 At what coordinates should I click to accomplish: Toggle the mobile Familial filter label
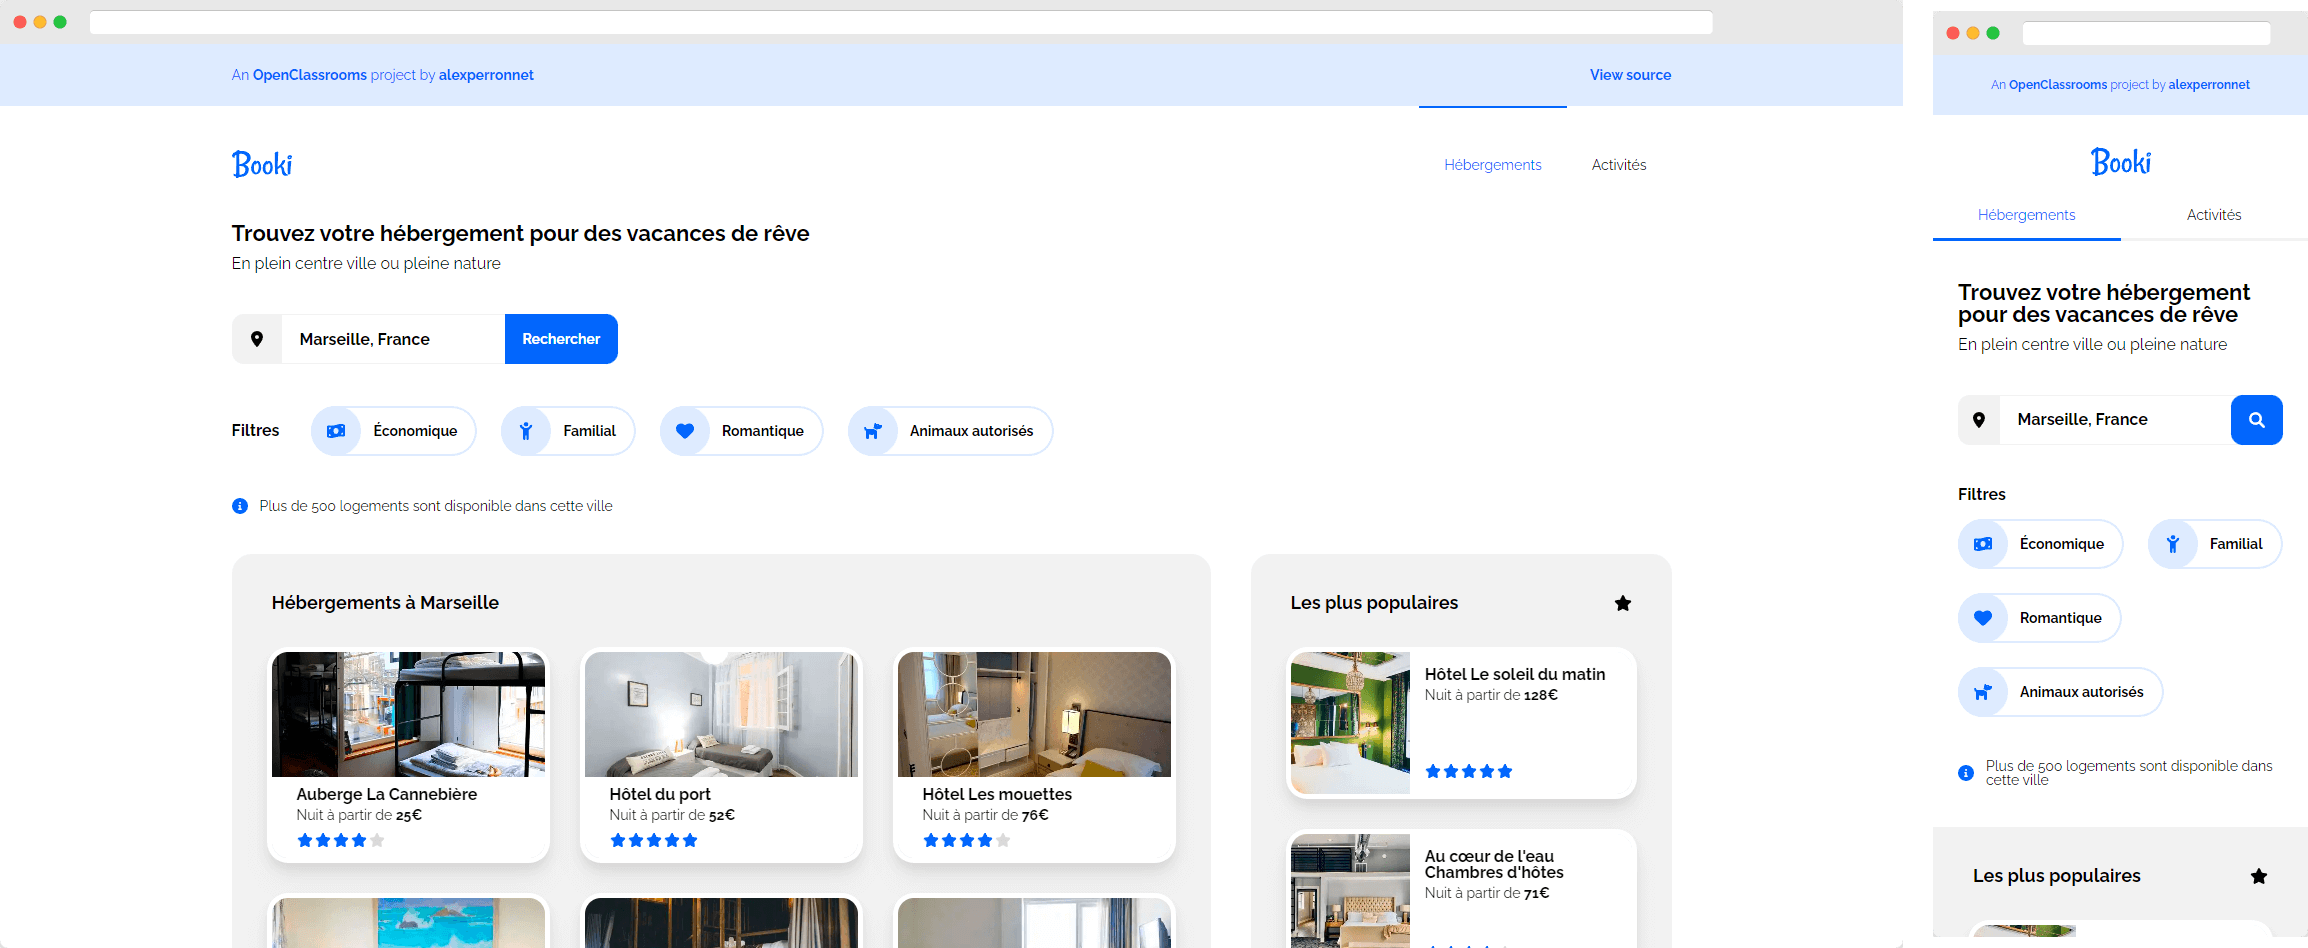pyautogui.click(x=2236, y=544)
